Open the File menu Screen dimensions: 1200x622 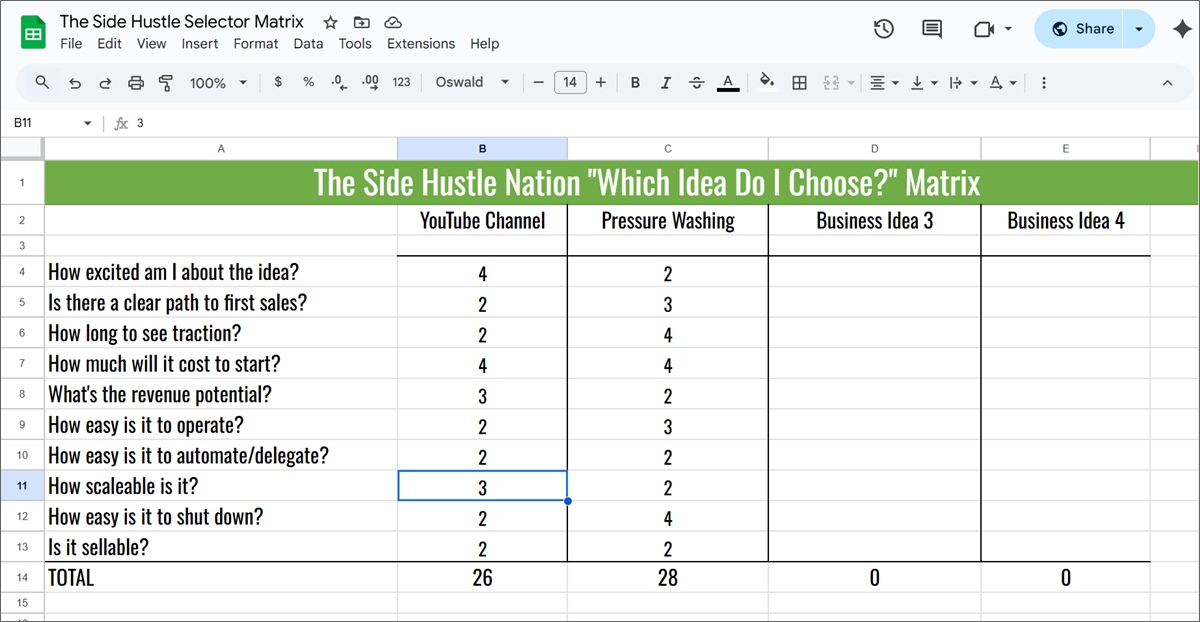[x=71, y=44]
